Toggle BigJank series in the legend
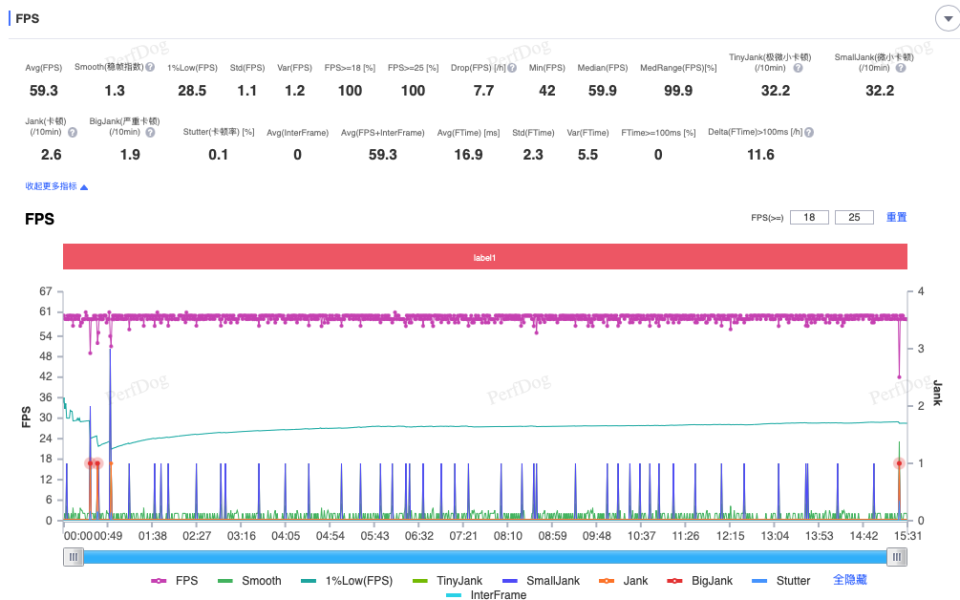Viewport: 960px width, 600px height. tap(700, 580)
